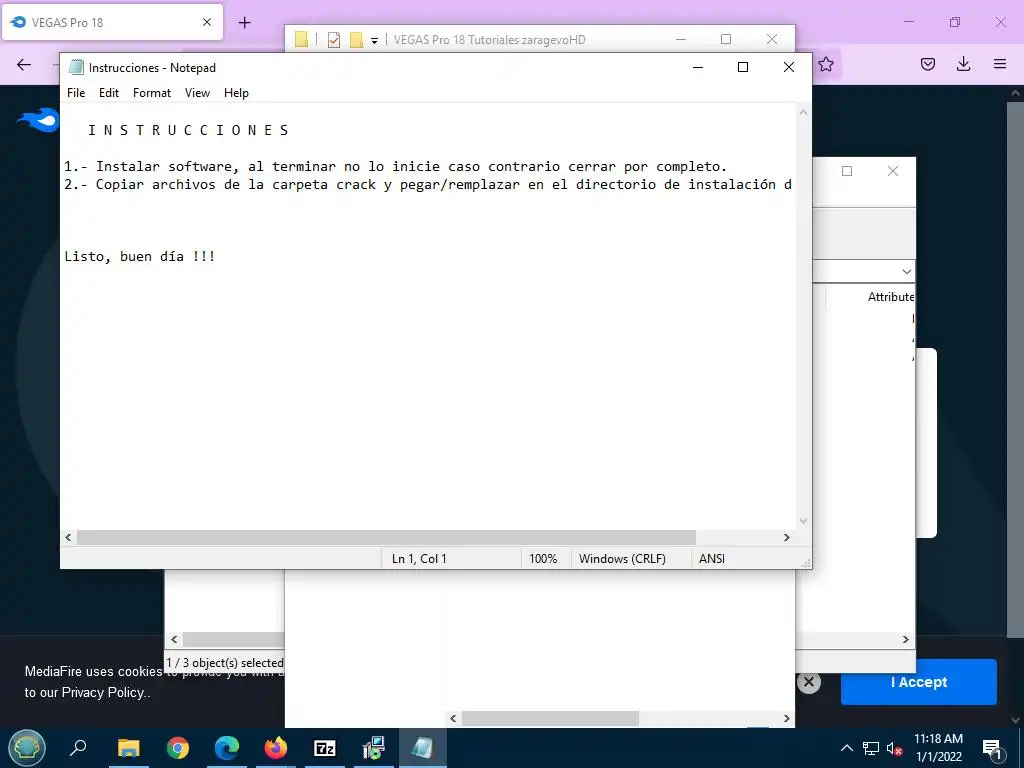This screenshot has height=768, width=1024.
Task: Maximize the VEGAS Pro 18 Tutoriales Explorer window
Action: coord(726,39)
